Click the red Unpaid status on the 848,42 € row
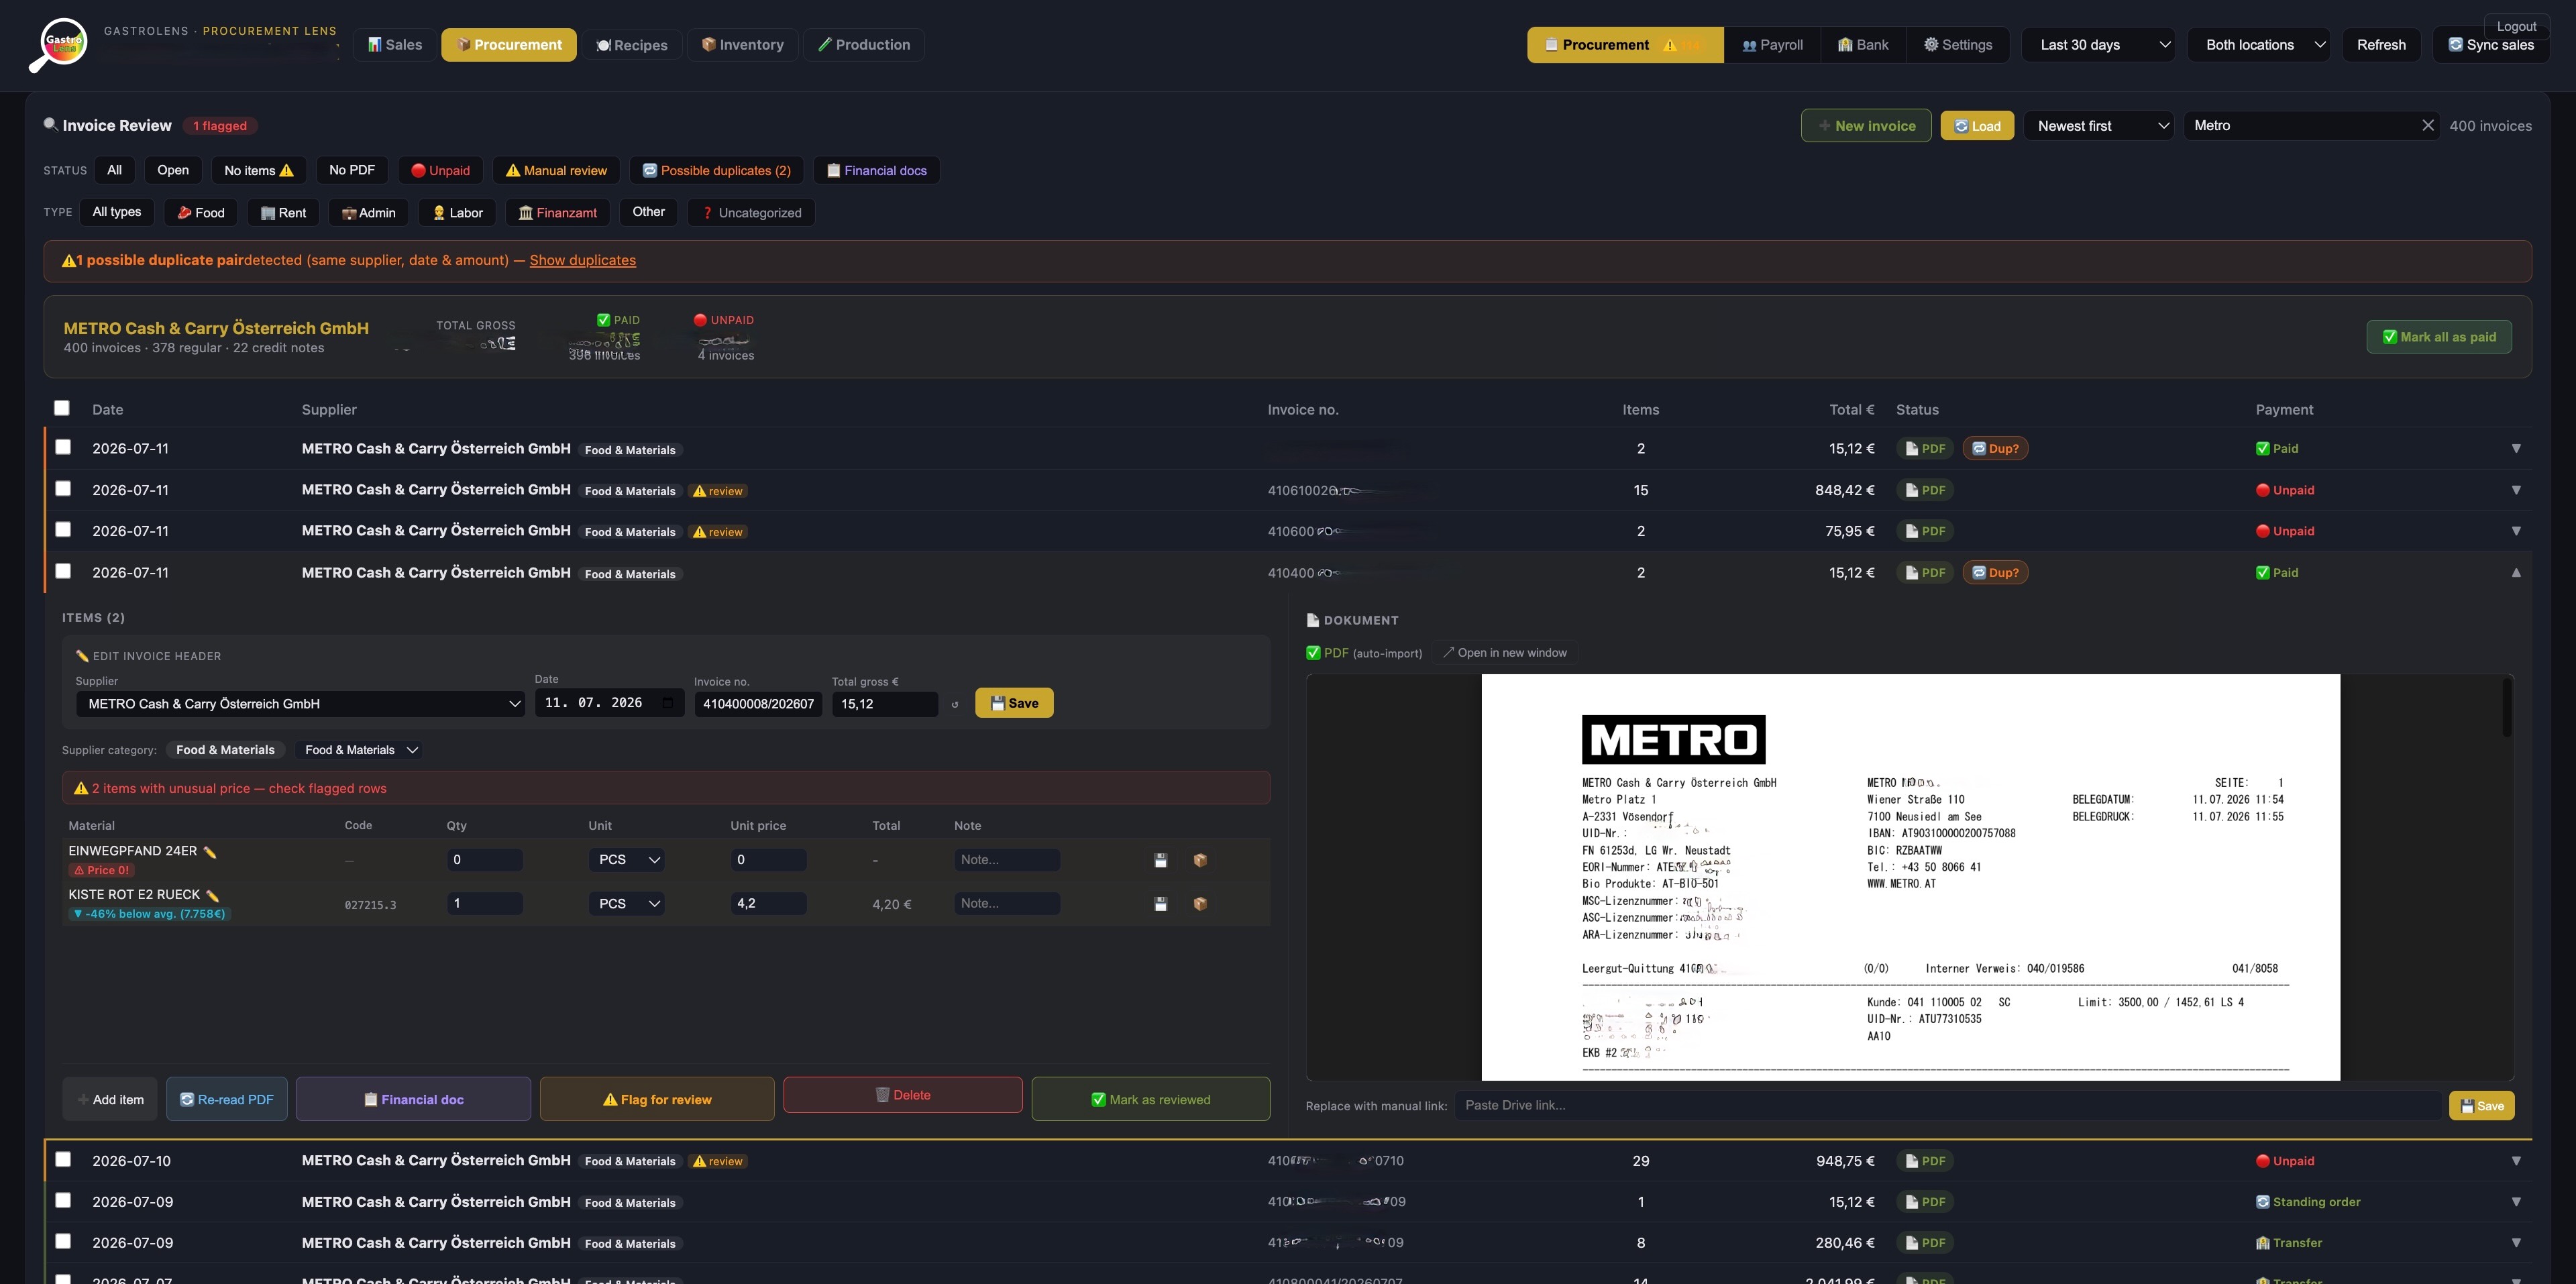This screenshot has height=1284, width=2576. (2285, 490)
